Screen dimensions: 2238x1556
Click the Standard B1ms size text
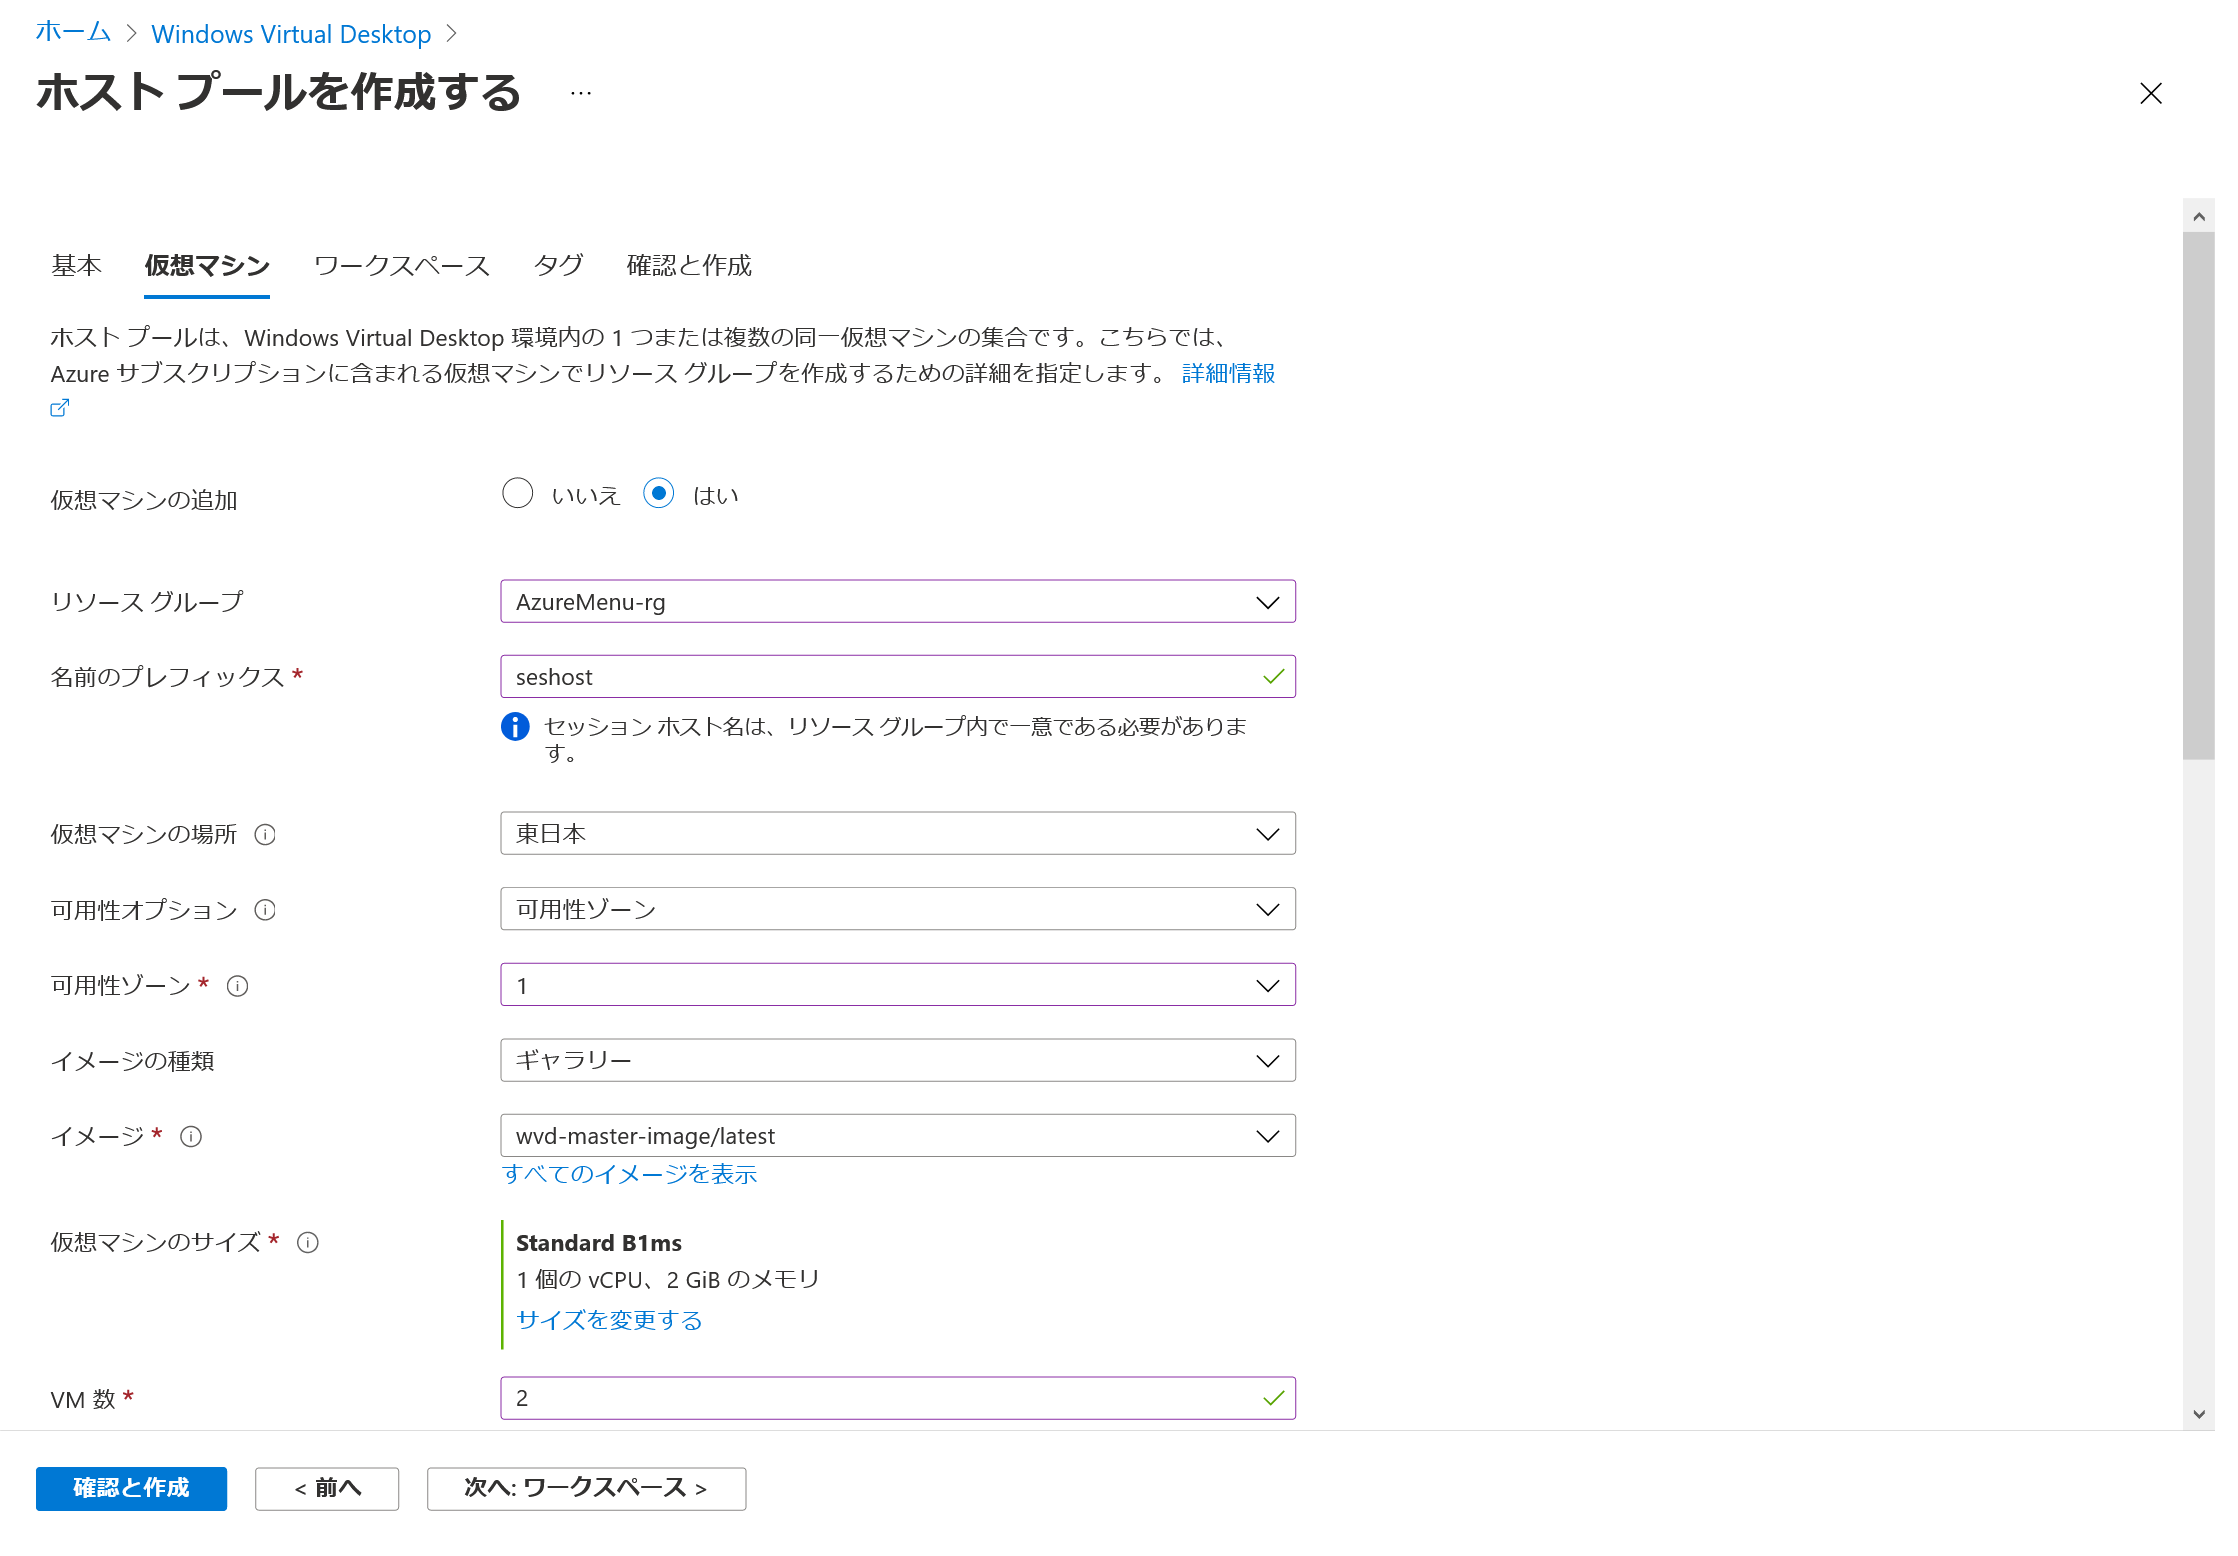pos(599,1244)
